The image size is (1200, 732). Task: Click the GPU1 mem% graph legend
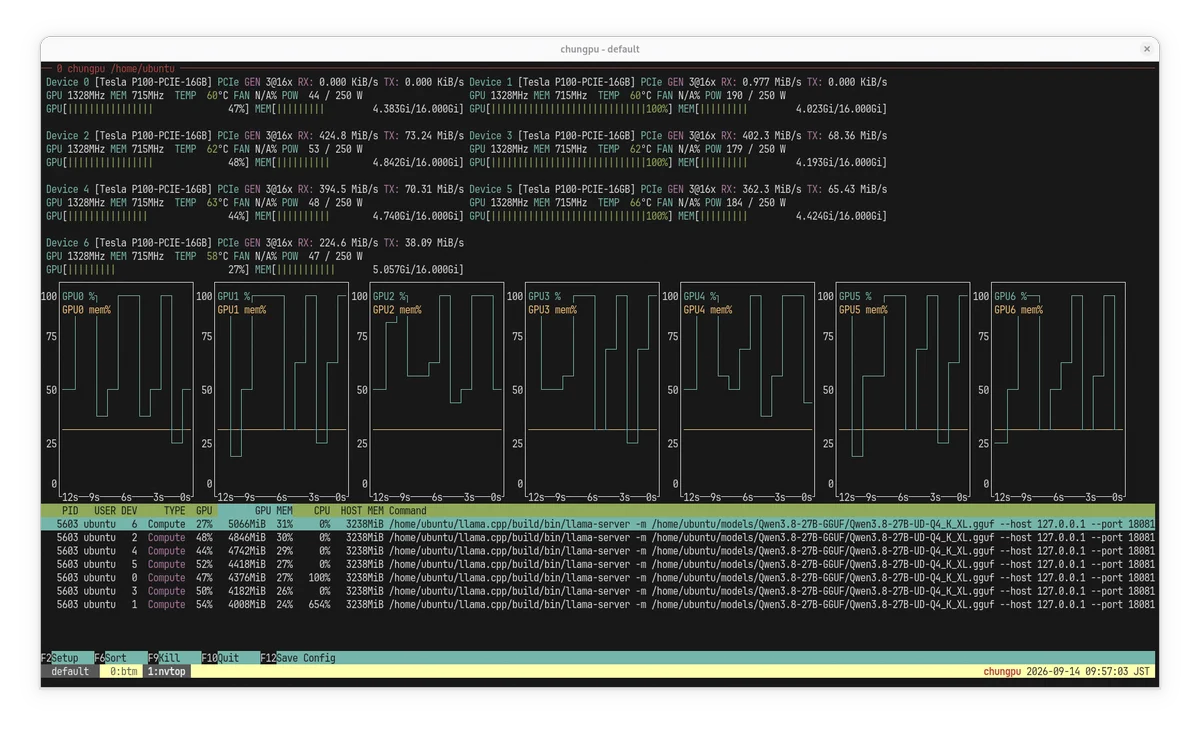241,310
